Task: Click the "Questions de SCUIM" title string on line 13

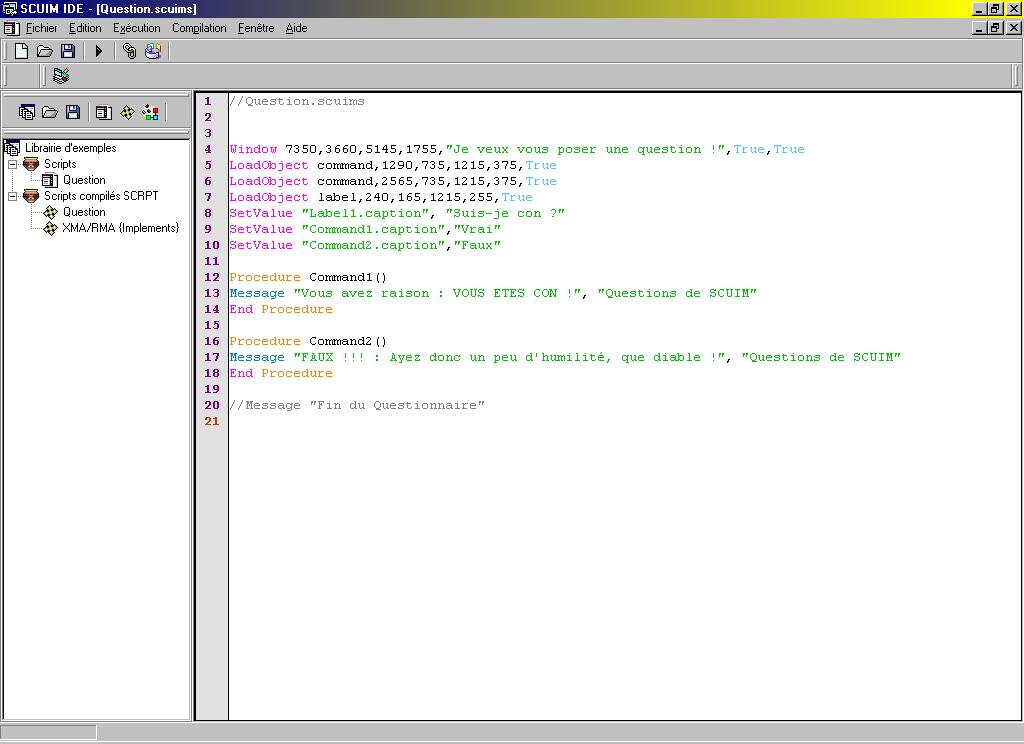Action: pyautogui.click(x=677, y=293)
